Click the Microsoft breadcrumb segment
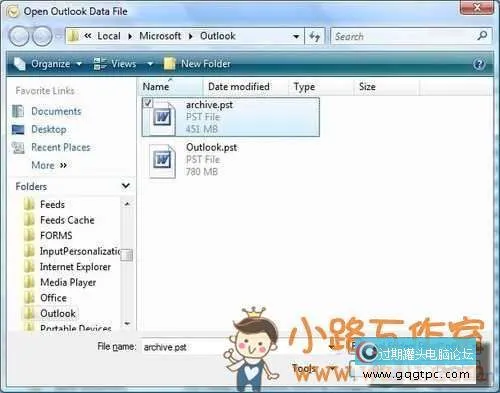500x393 pixels. tap(160, 36)
